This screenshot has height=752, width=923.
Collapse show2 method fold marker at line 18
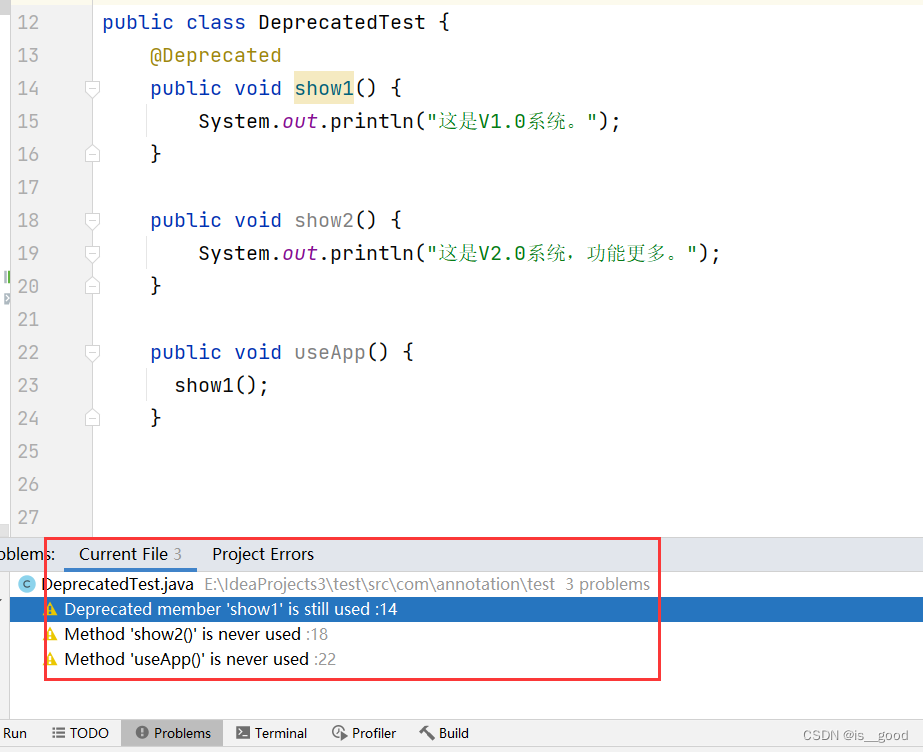(x=92, y=221)
